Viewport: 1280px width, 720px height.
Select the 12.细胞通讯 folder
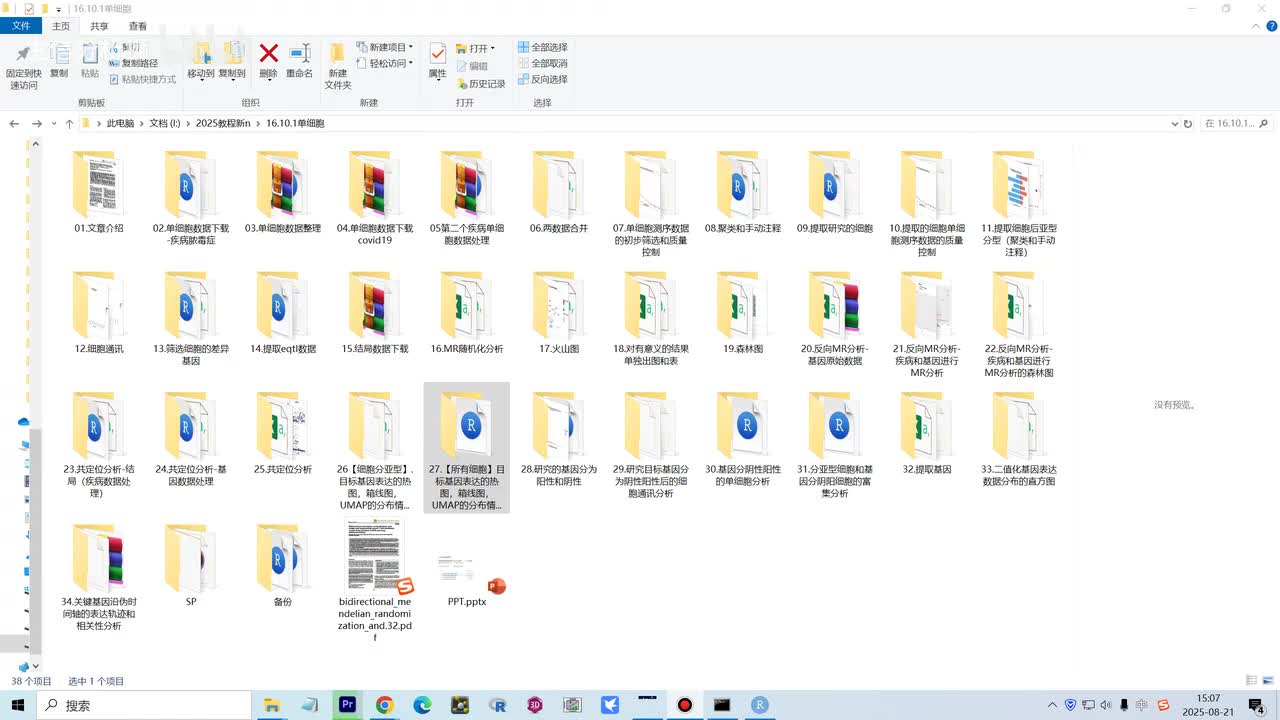point(99,314)
